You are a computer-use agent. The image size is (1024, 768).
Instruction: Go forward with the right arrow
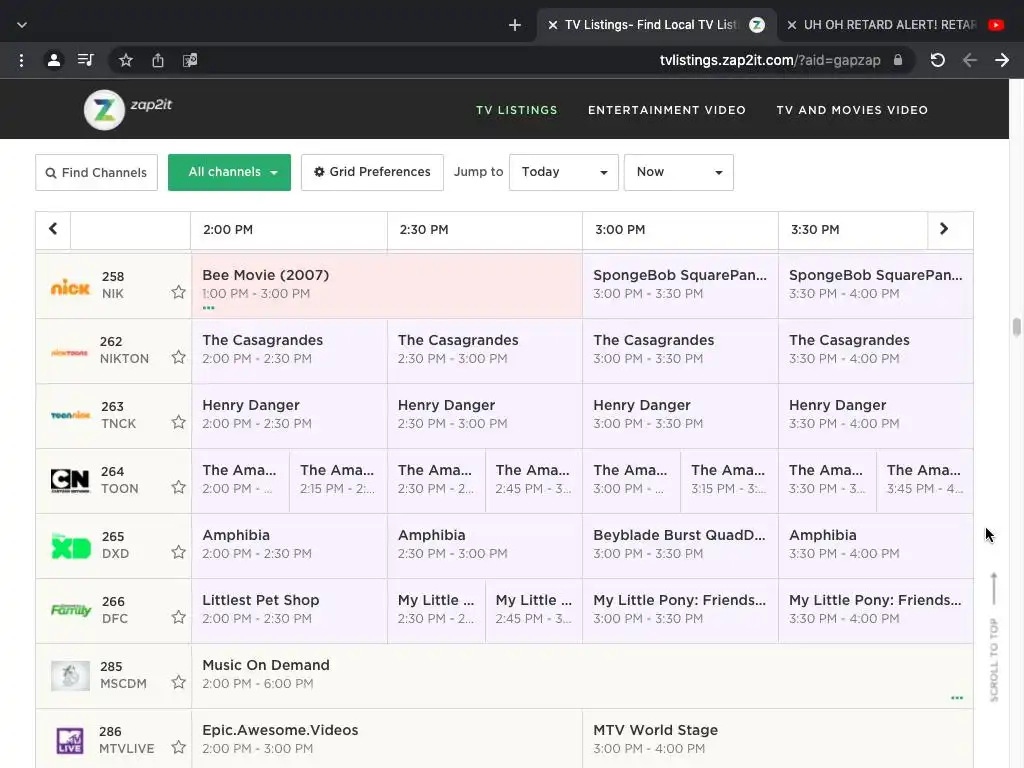(1002, 61)
